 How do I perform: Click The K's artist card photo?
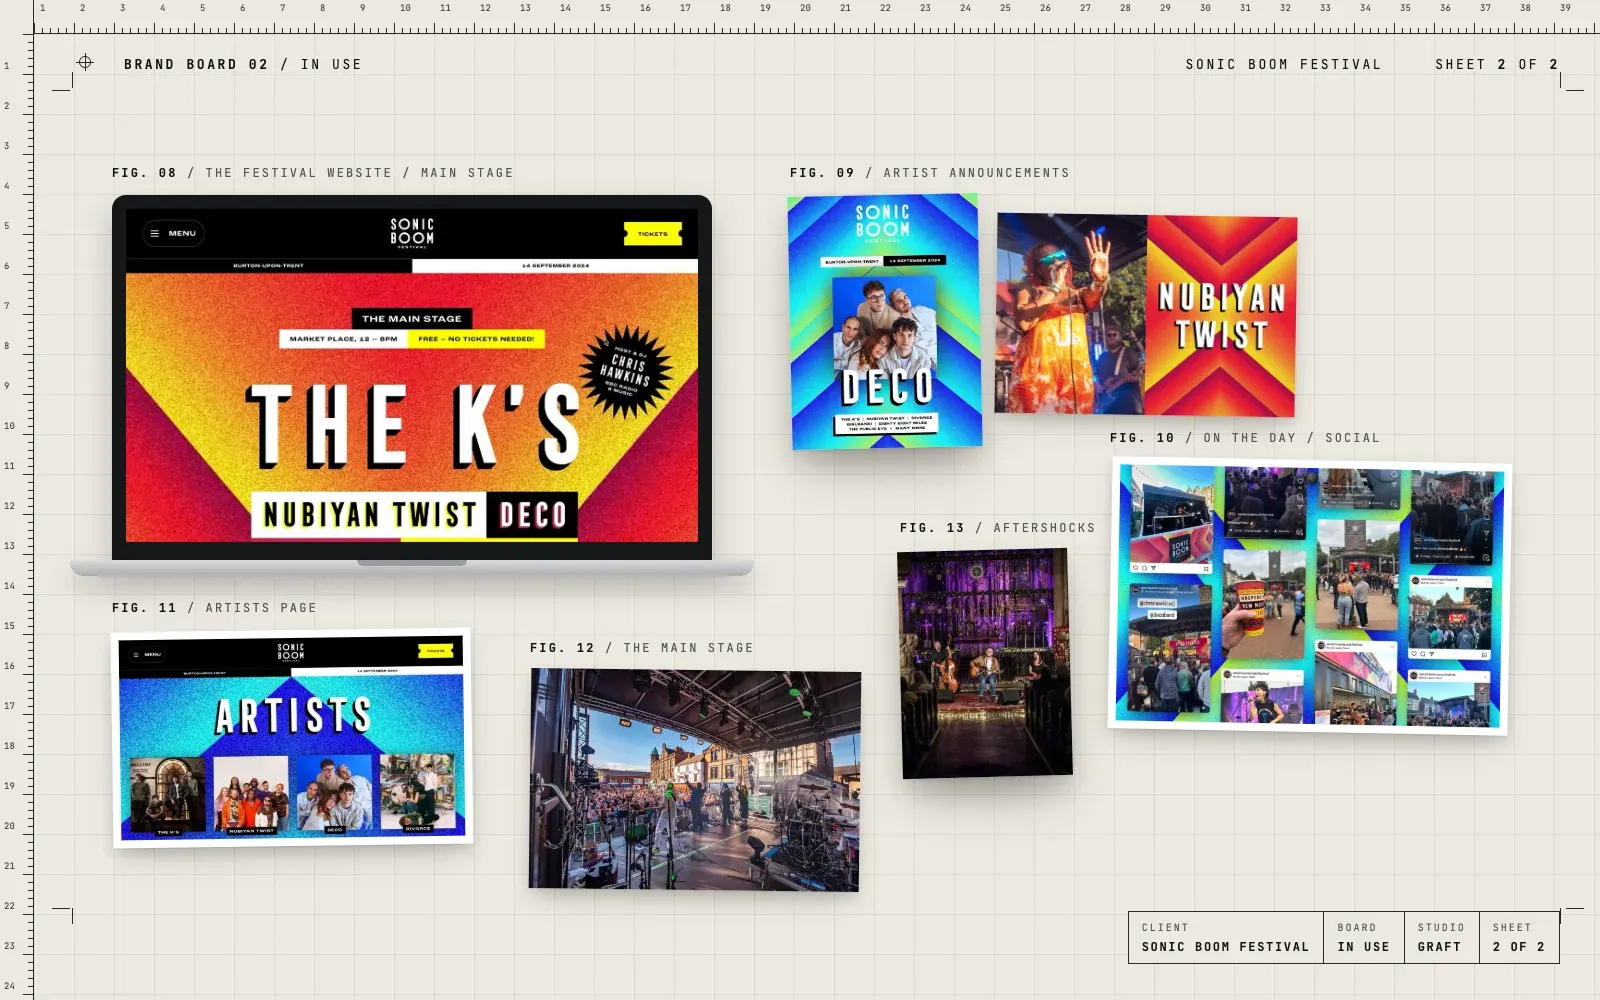click(168, 796)
